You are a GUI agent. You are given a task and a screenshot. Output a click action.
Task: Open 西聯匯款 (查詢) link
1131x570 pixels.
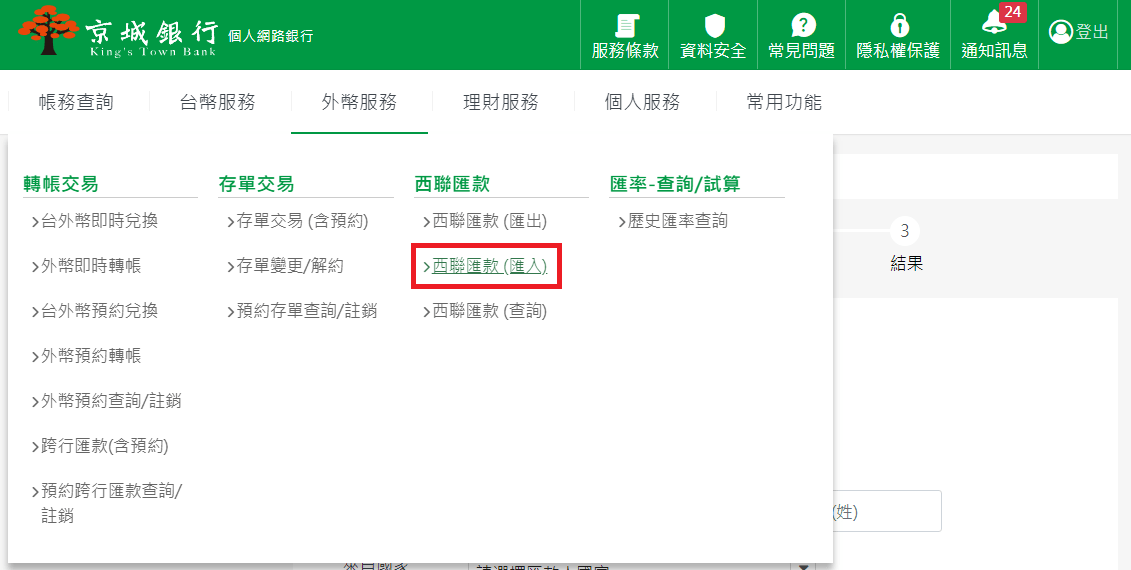click(489, 311)
